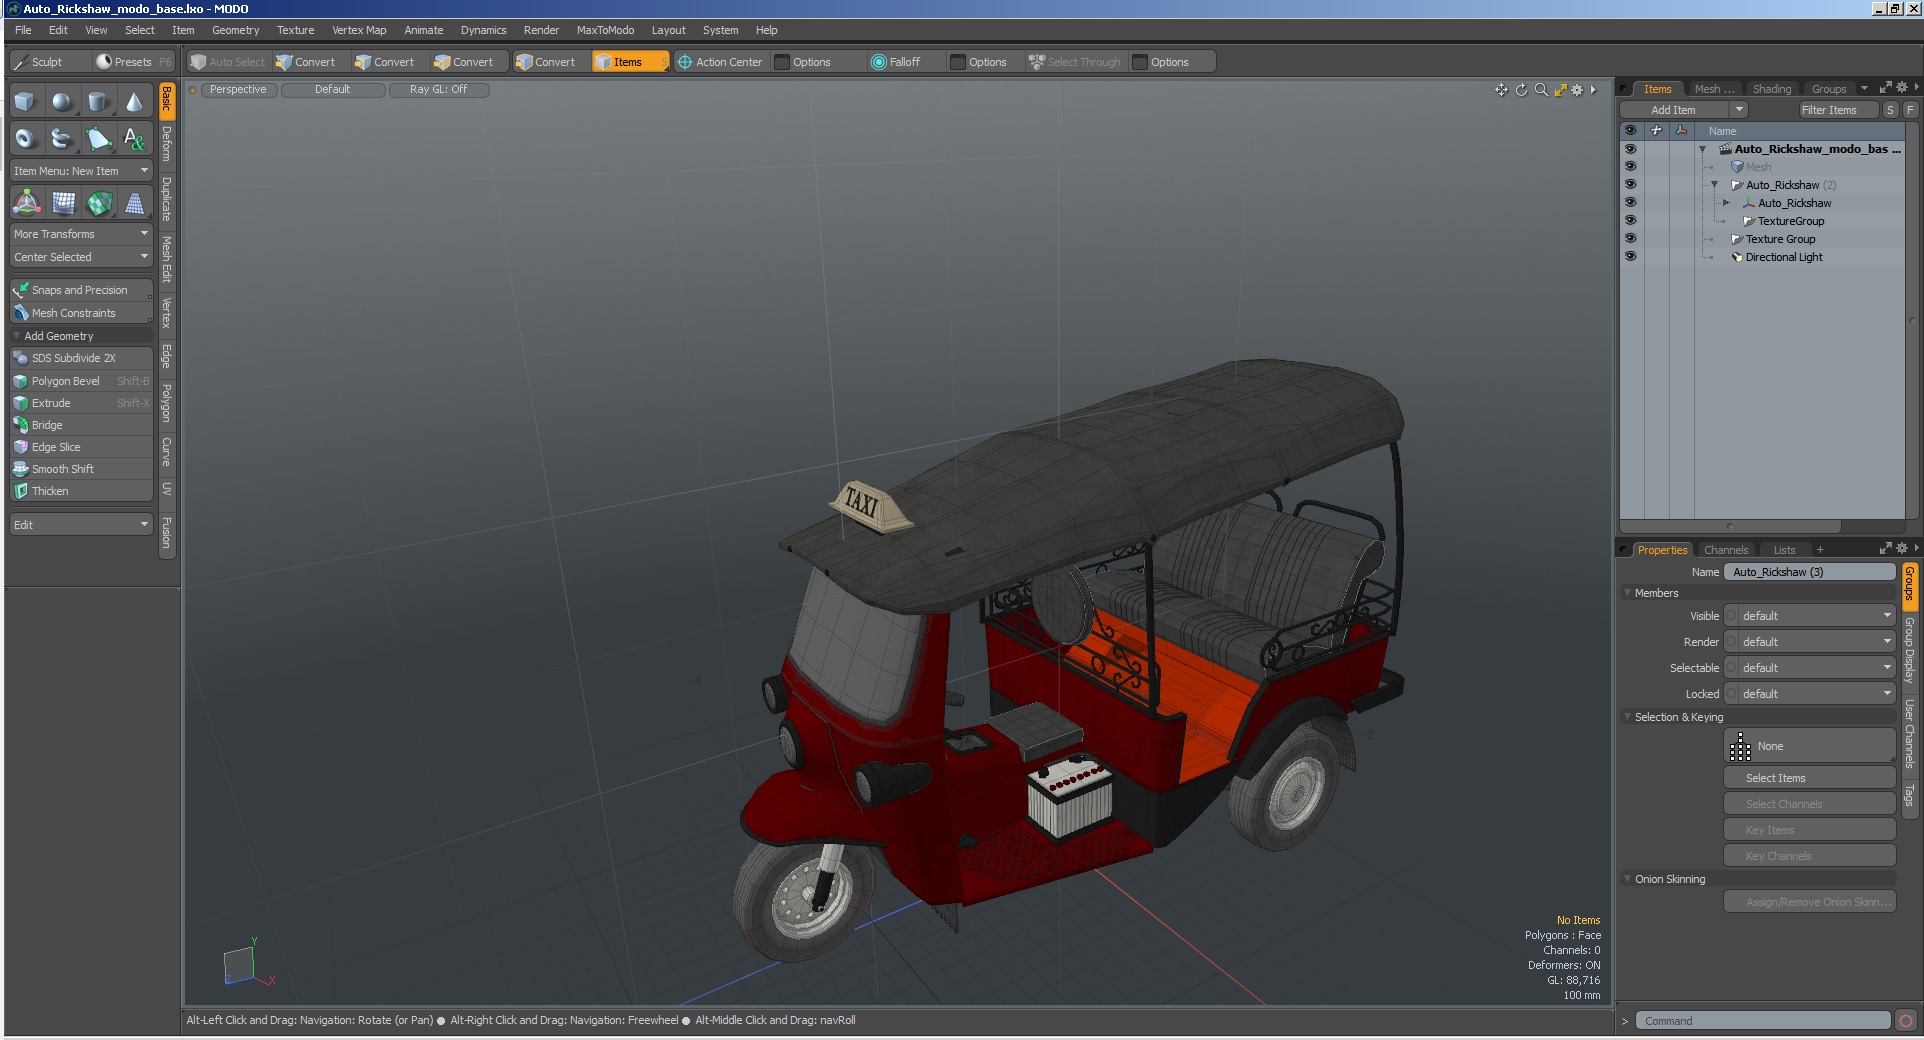Image resolution: width=1924 pixels, height=1040 pixels.
Task: Select the Torus primitive tool
Action: coord(25,139)
